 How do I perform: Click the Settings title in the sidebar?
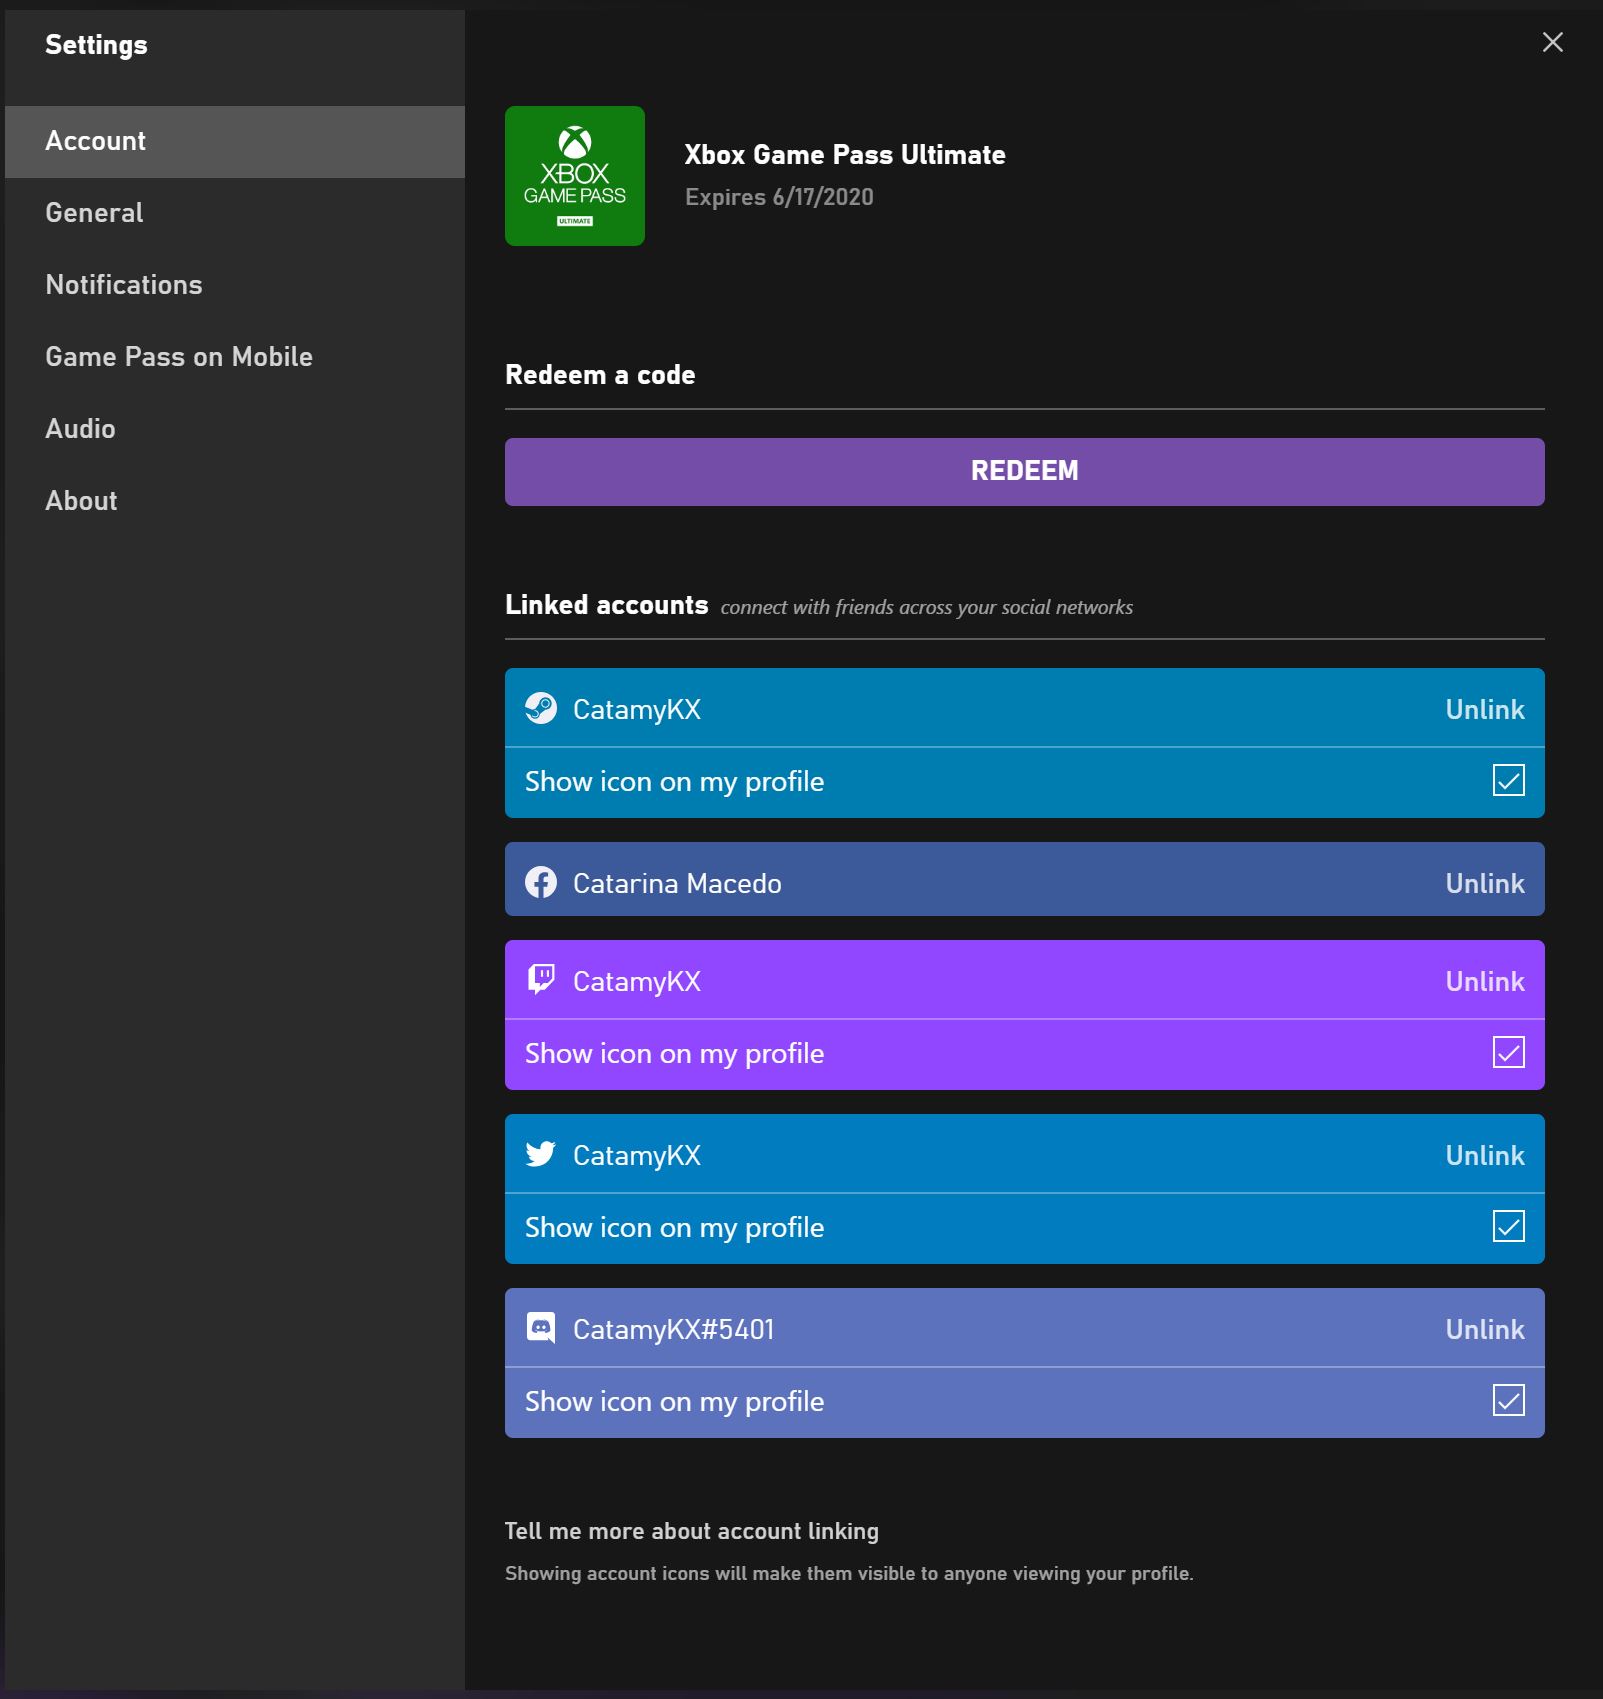[96, 45]
